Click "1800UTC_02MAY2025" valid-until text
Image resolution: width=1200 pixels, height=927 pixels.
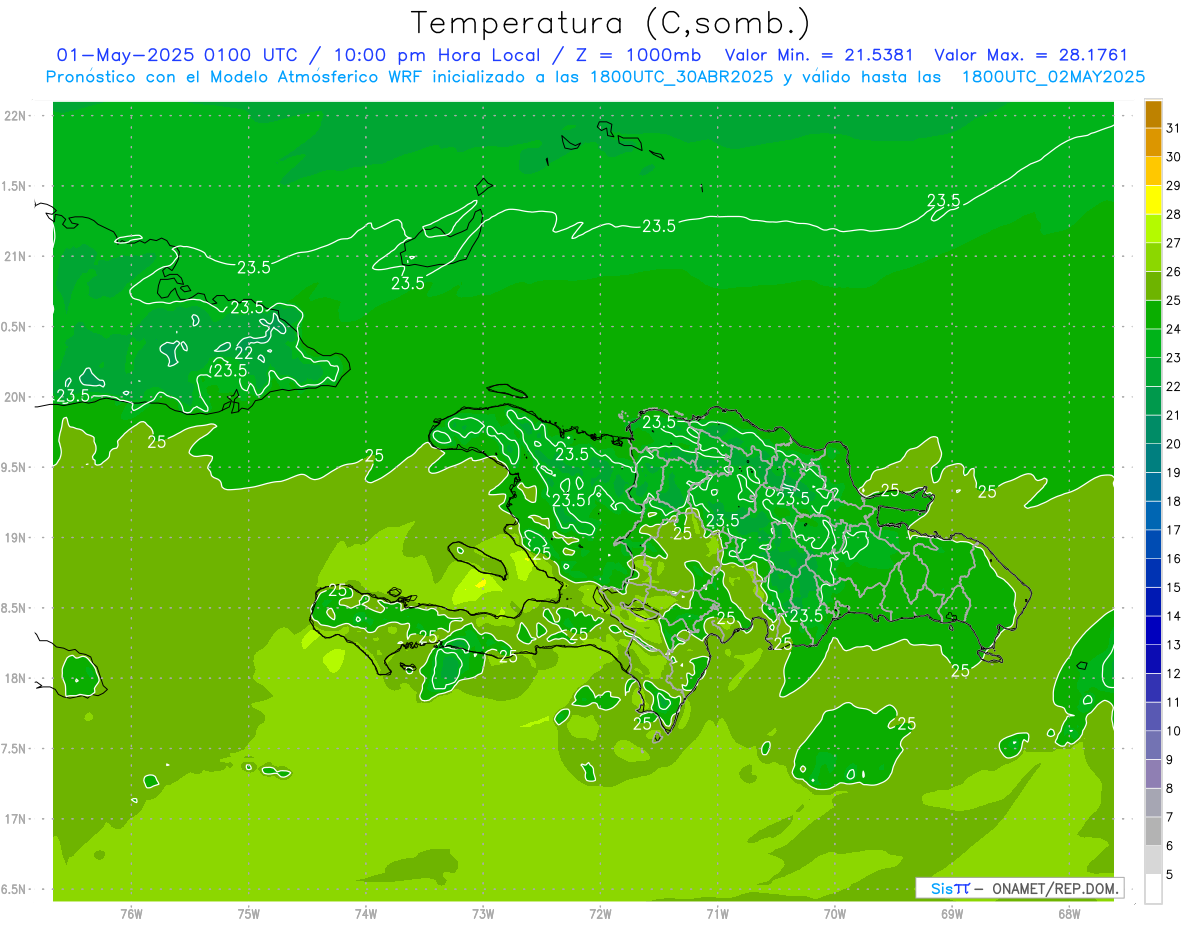pos(1053,77)
